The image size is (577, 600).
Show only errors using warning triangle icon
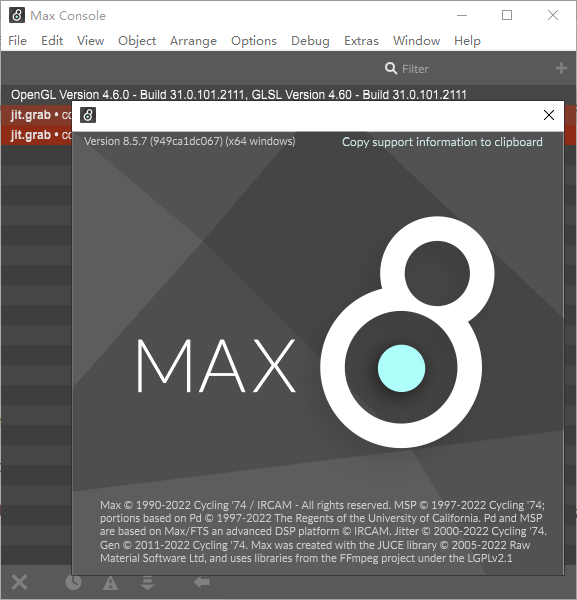110,583
